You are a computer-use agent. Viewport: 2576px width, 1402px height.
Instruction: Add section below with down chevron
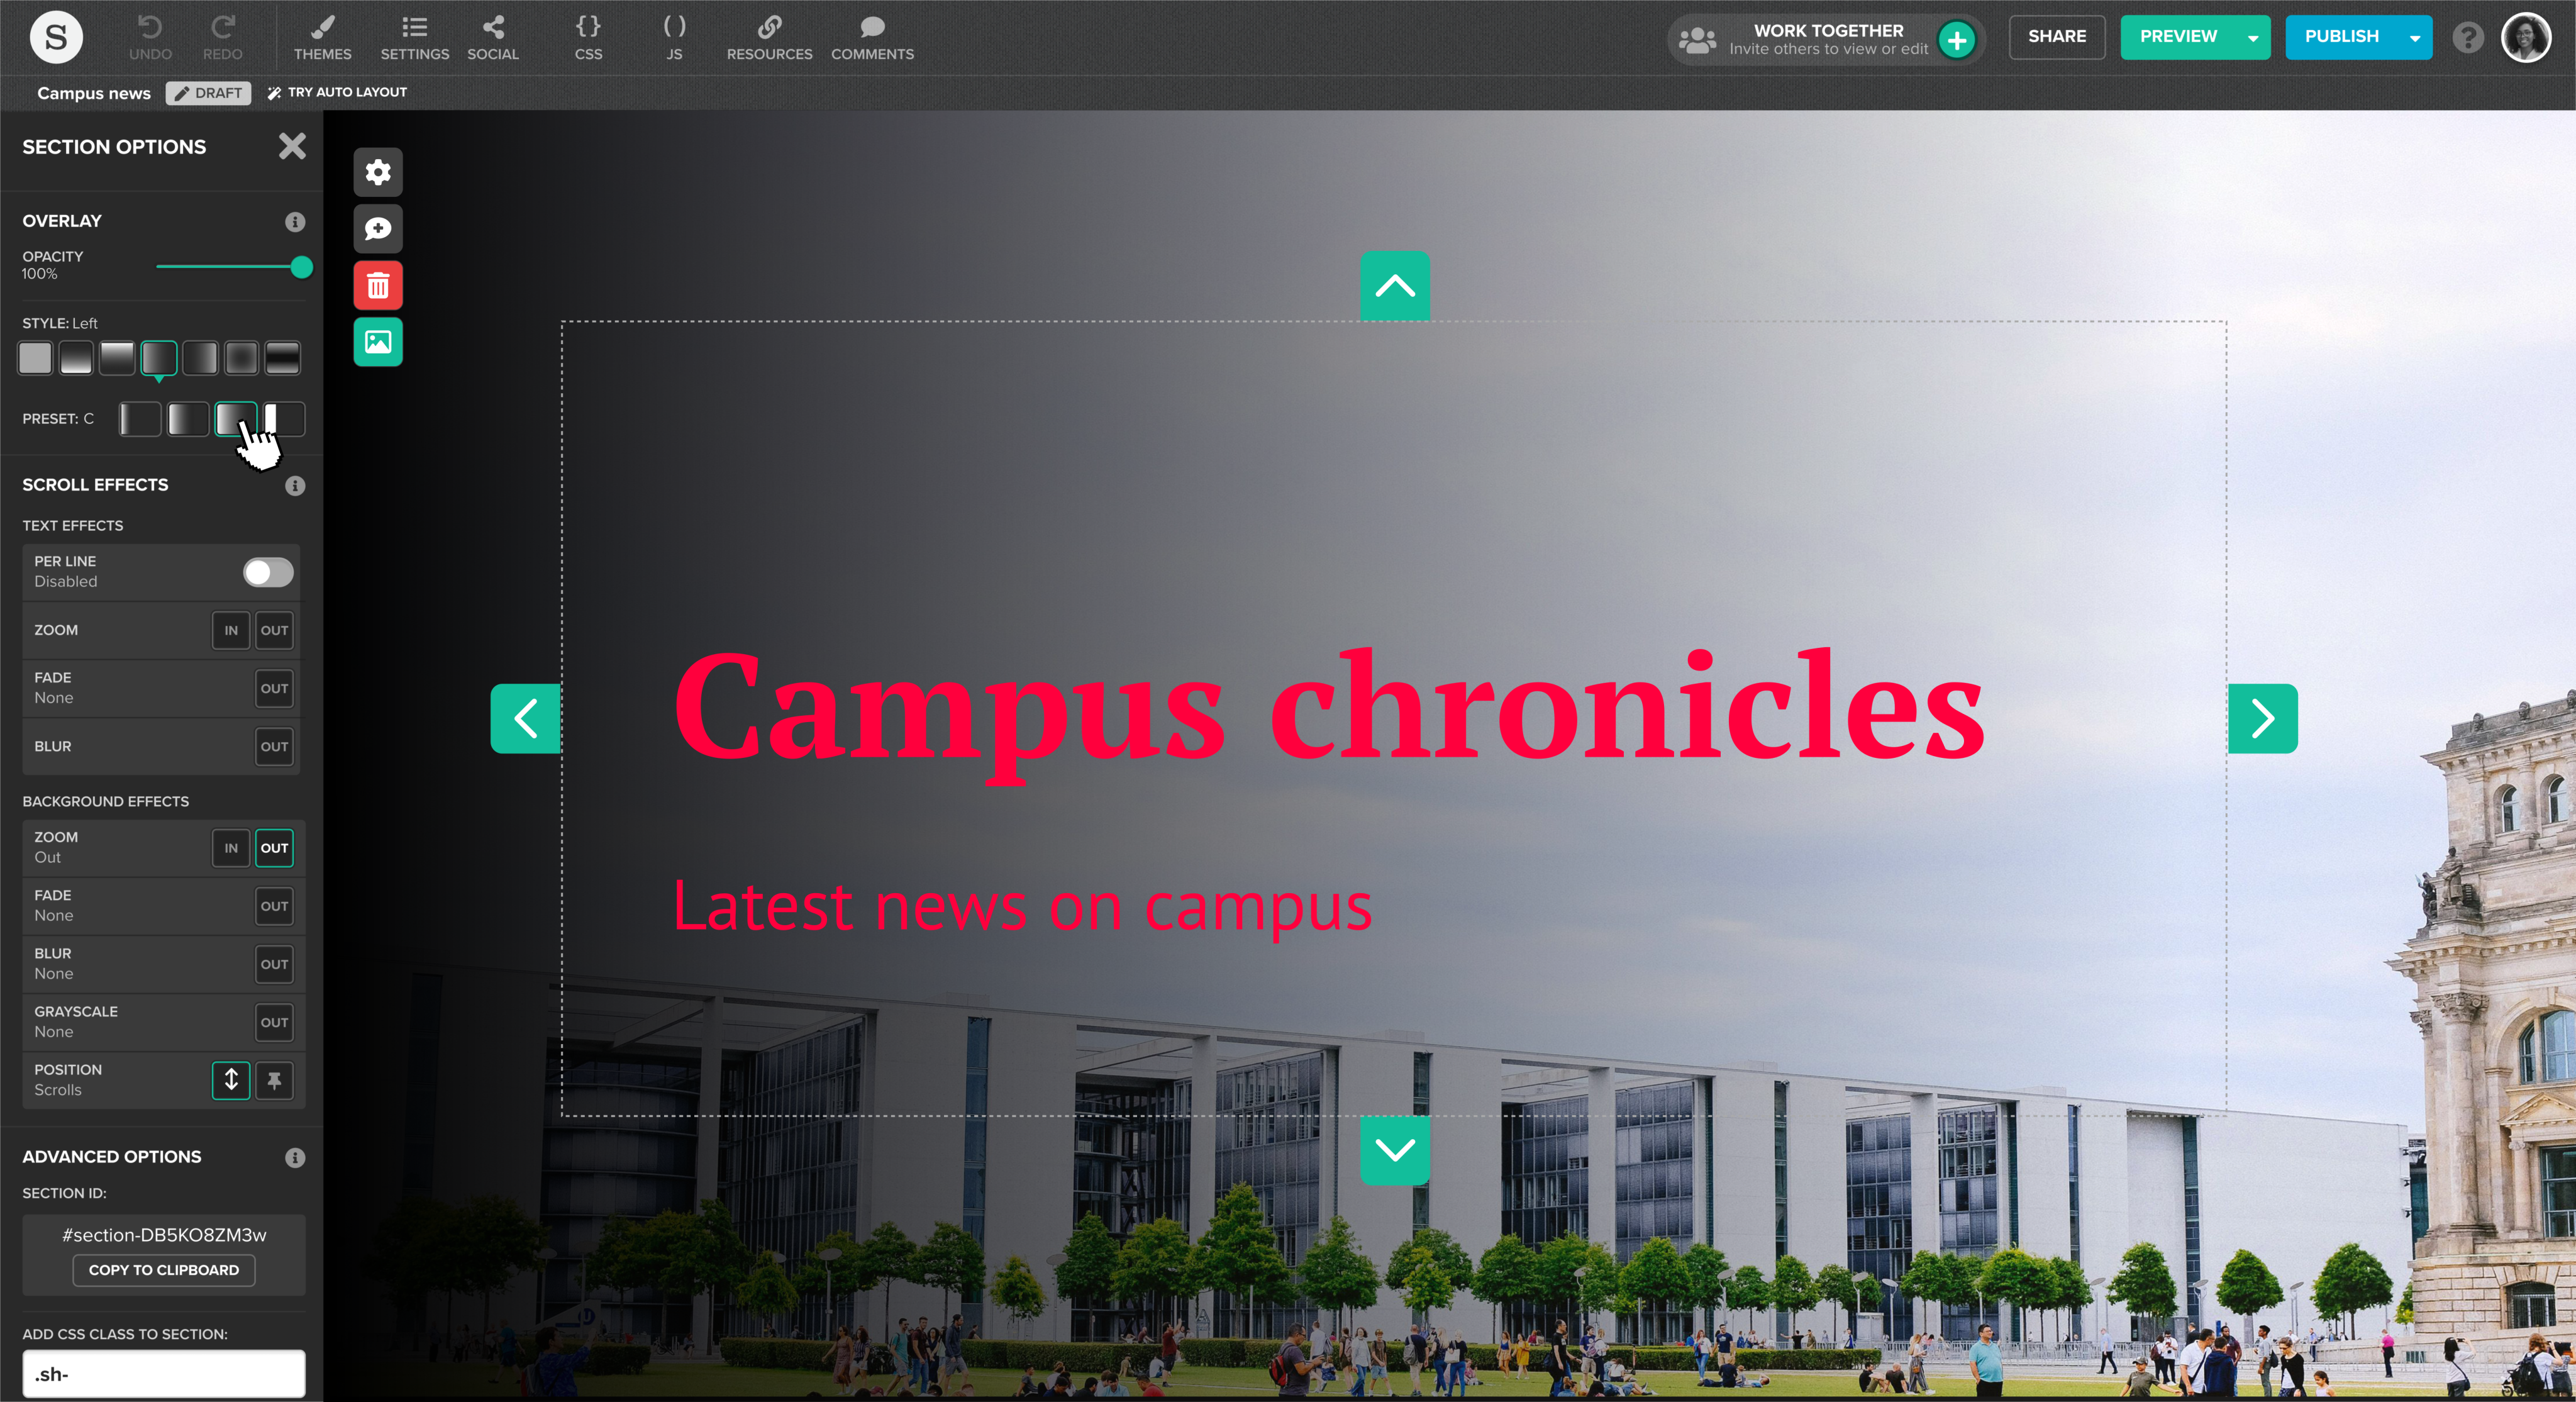[x=1394, y=1150]
